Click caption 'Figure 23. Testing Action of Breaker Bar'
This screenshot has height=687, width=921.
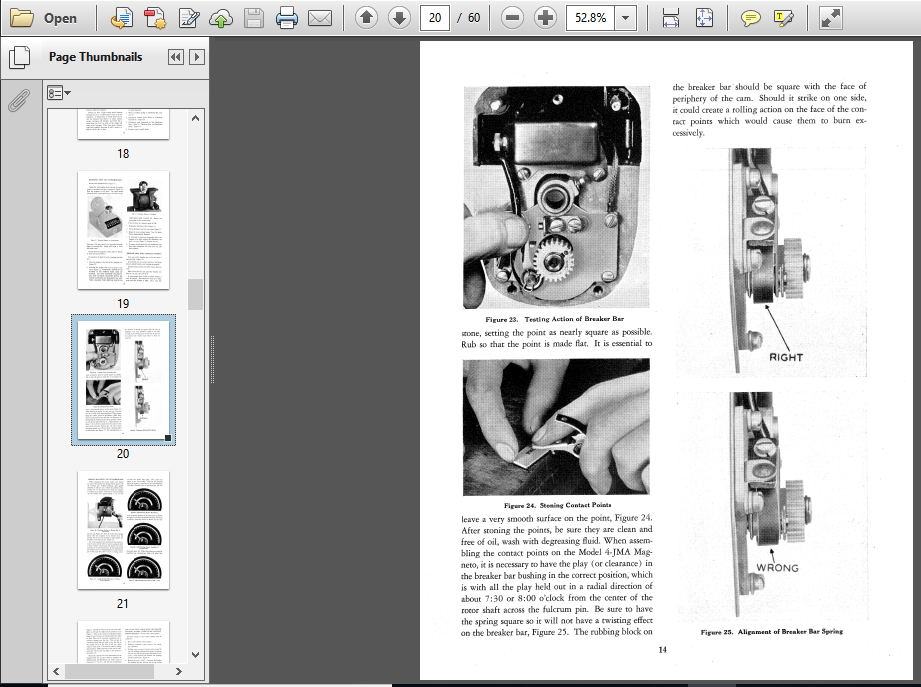pos(554,319)
